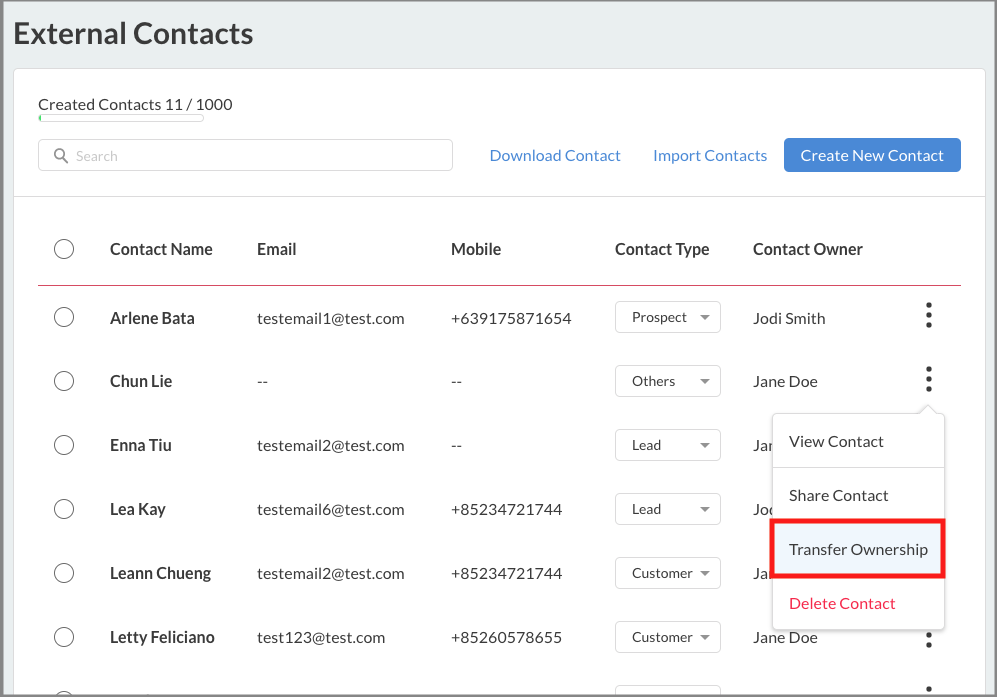Click into the Search input field
The height and width of the screenshot is (697, 997).
[x=245, y=155]
